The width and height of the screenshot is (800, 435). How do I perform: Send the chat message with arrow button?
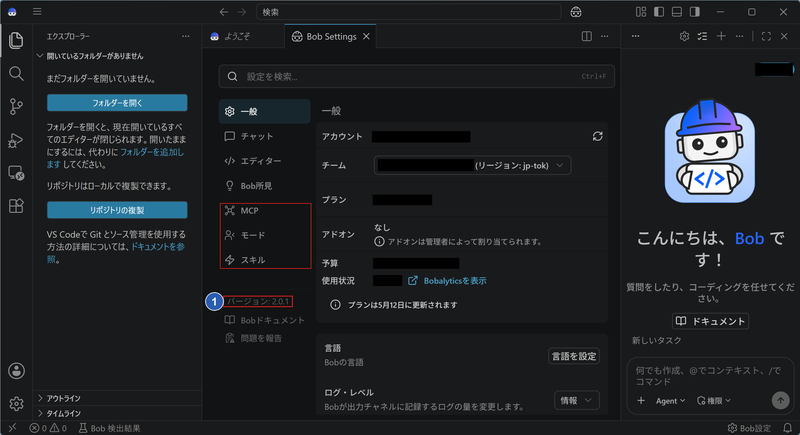pyautogui.click(x=780, y=400)
